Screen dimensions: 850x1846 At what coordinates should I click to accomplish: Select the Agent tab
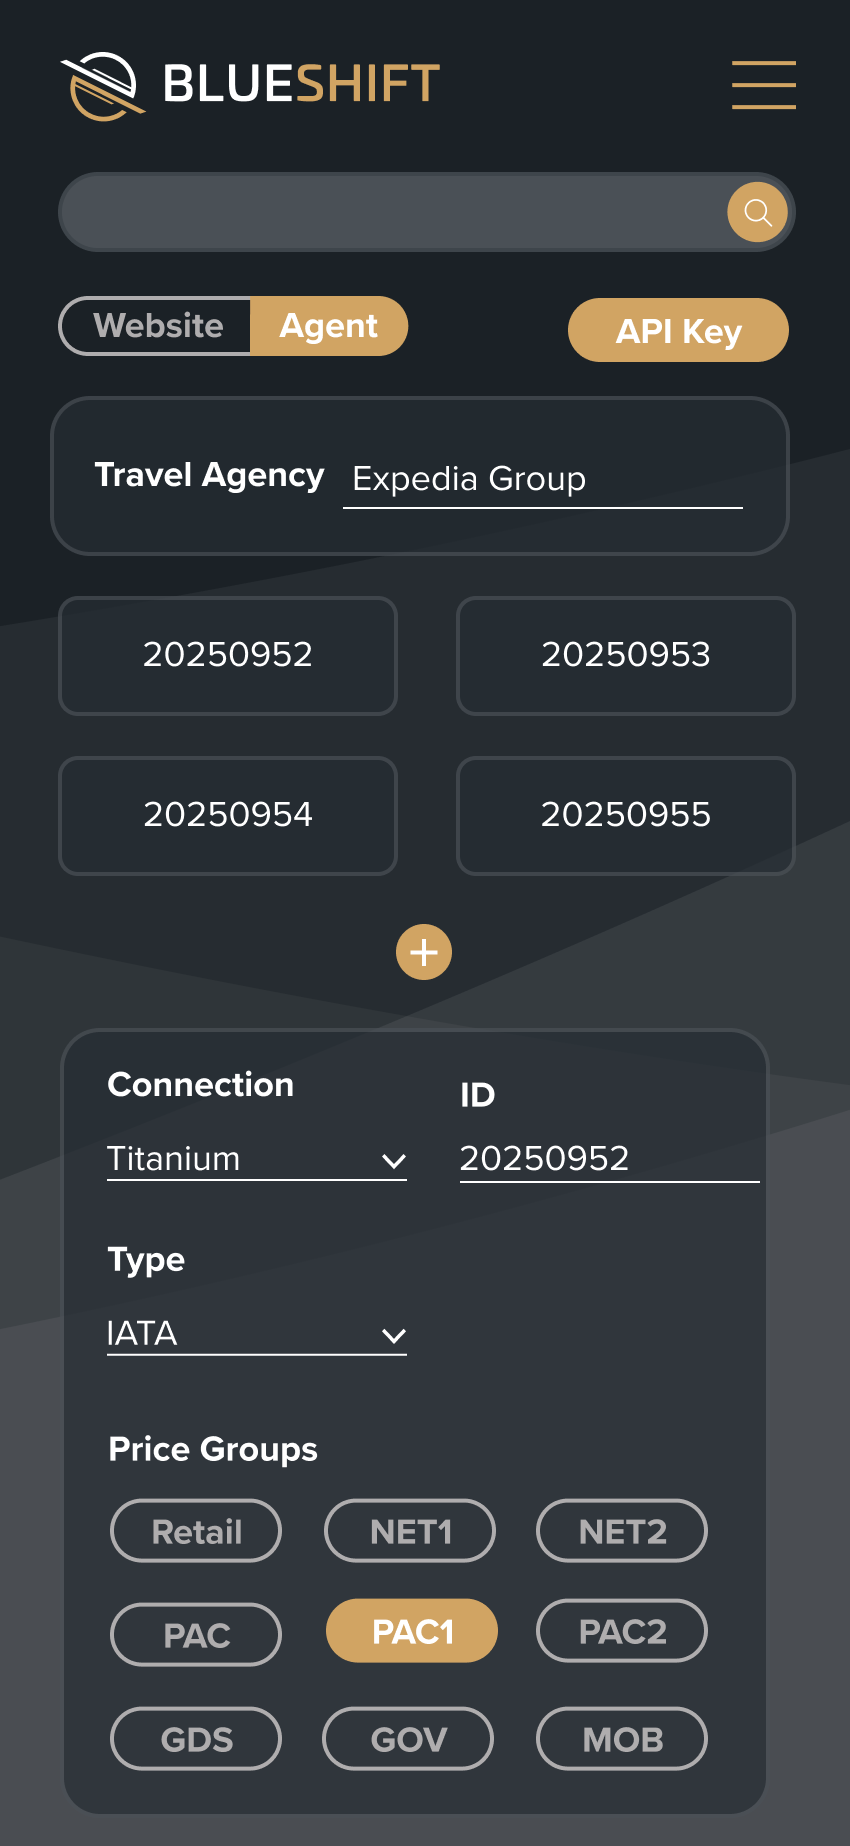pyautogui.click(x=328, y=326)
